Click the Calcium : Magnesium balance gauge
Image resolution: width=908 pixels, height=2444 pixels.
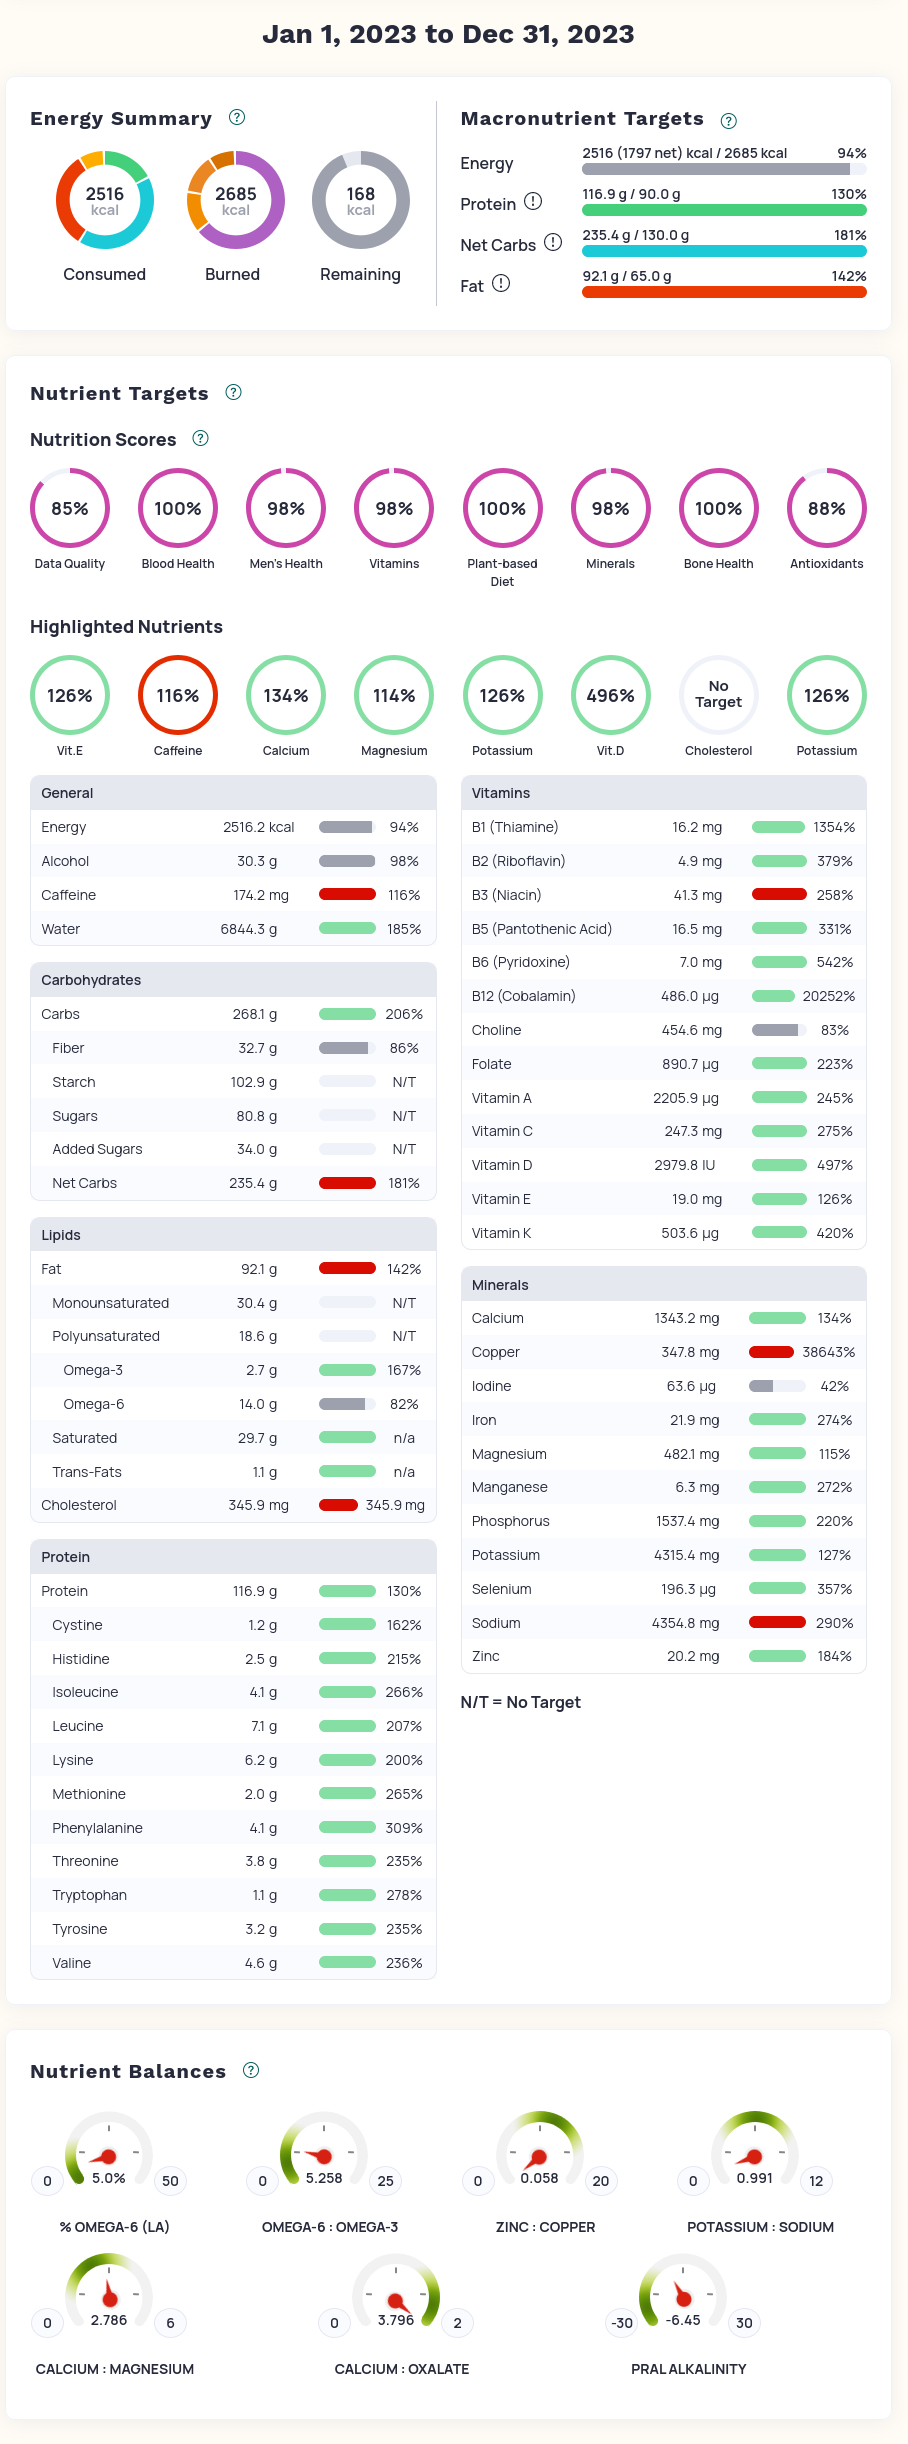(109, 2295)
